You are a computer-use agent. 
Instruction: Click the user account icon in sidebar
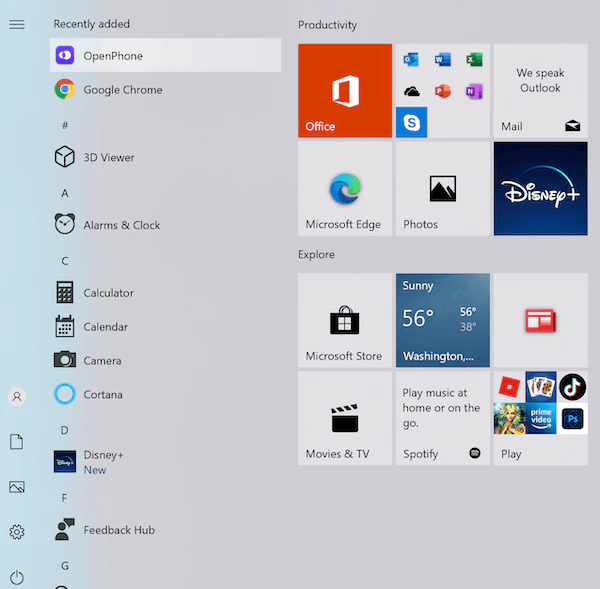[17, 396]
